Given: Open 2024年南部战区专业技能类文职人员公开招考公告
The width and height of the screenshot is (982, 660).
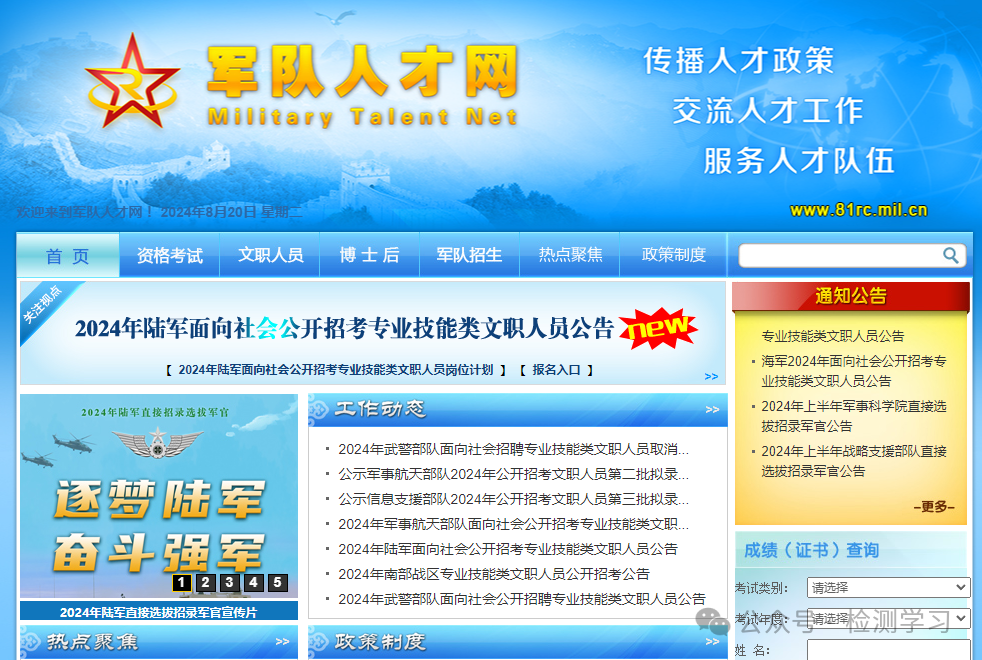Looking at the screenshot, I should click(x=494, y=574).
